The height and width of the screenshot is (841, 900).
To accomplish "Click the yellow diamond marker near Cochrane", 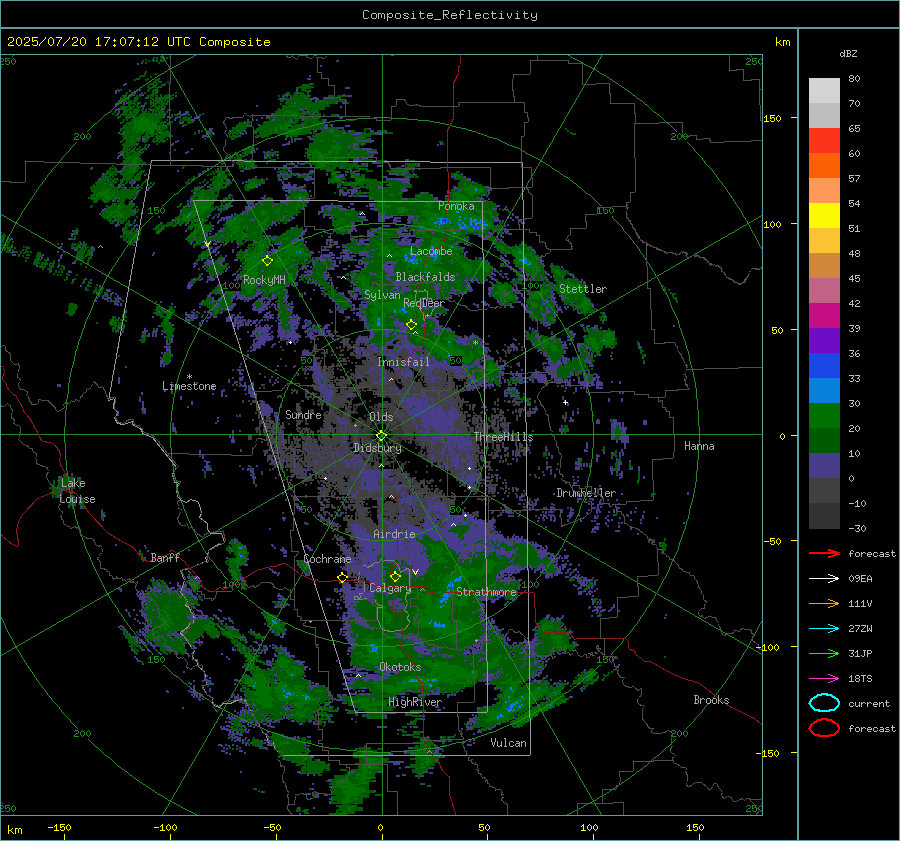I will tap(343, 577).
